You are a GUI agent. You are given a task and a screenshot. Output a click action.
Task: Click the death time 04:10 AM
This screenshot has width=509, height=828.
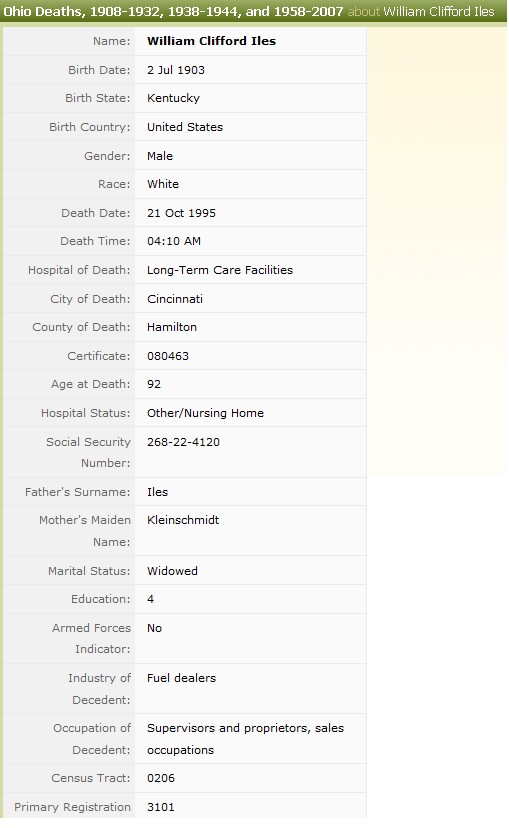(174, 241)
